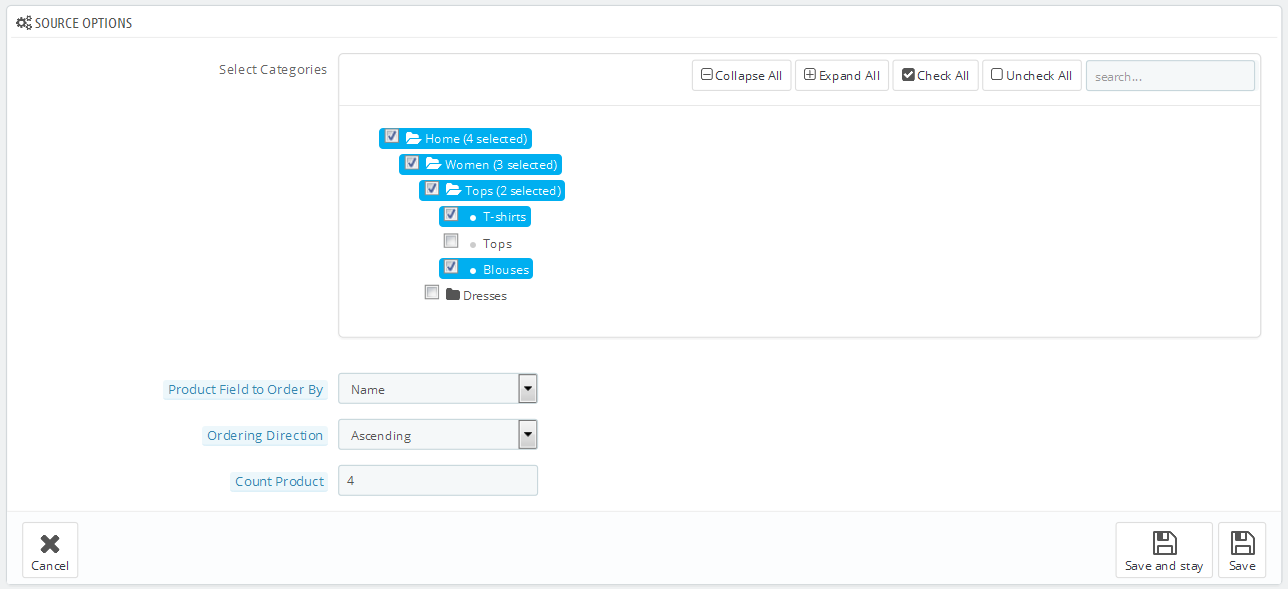Screen dimensions: 1288x589
Task: Click the Dresses closed-folder icon
Action: pos(453,294)
